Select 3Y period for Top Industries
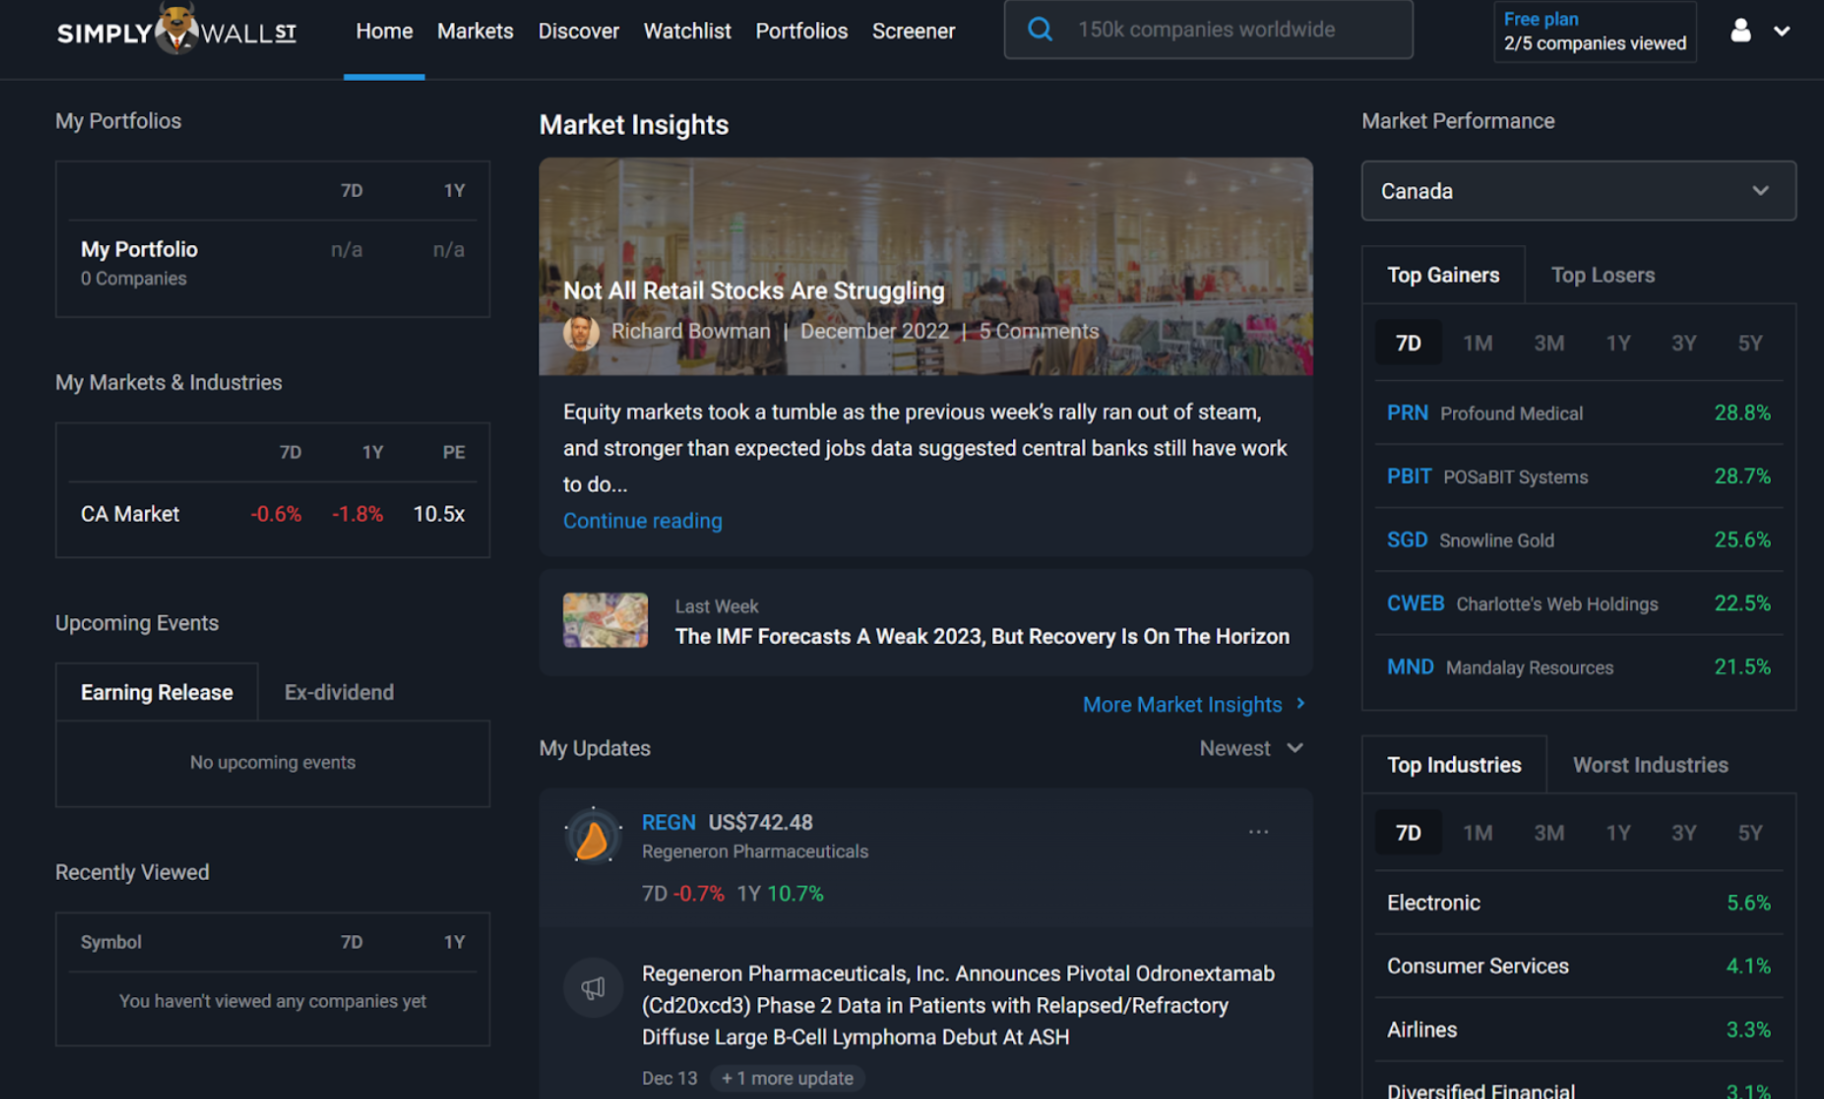Image resolution: width=1824 pixels, height=1099 pixels. 1684,833
